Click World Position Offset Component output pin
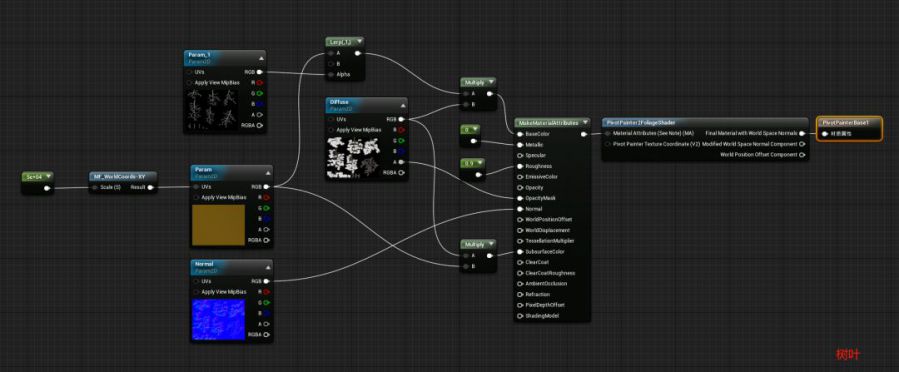This screenshot has width=899, height=372. tap(802, 154)
